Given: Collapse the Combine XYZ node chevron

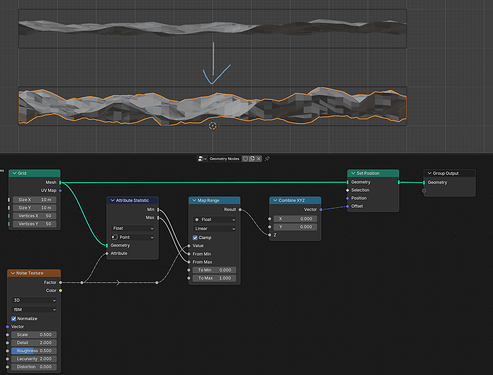Looking at the screenshot, I should 275,200.
